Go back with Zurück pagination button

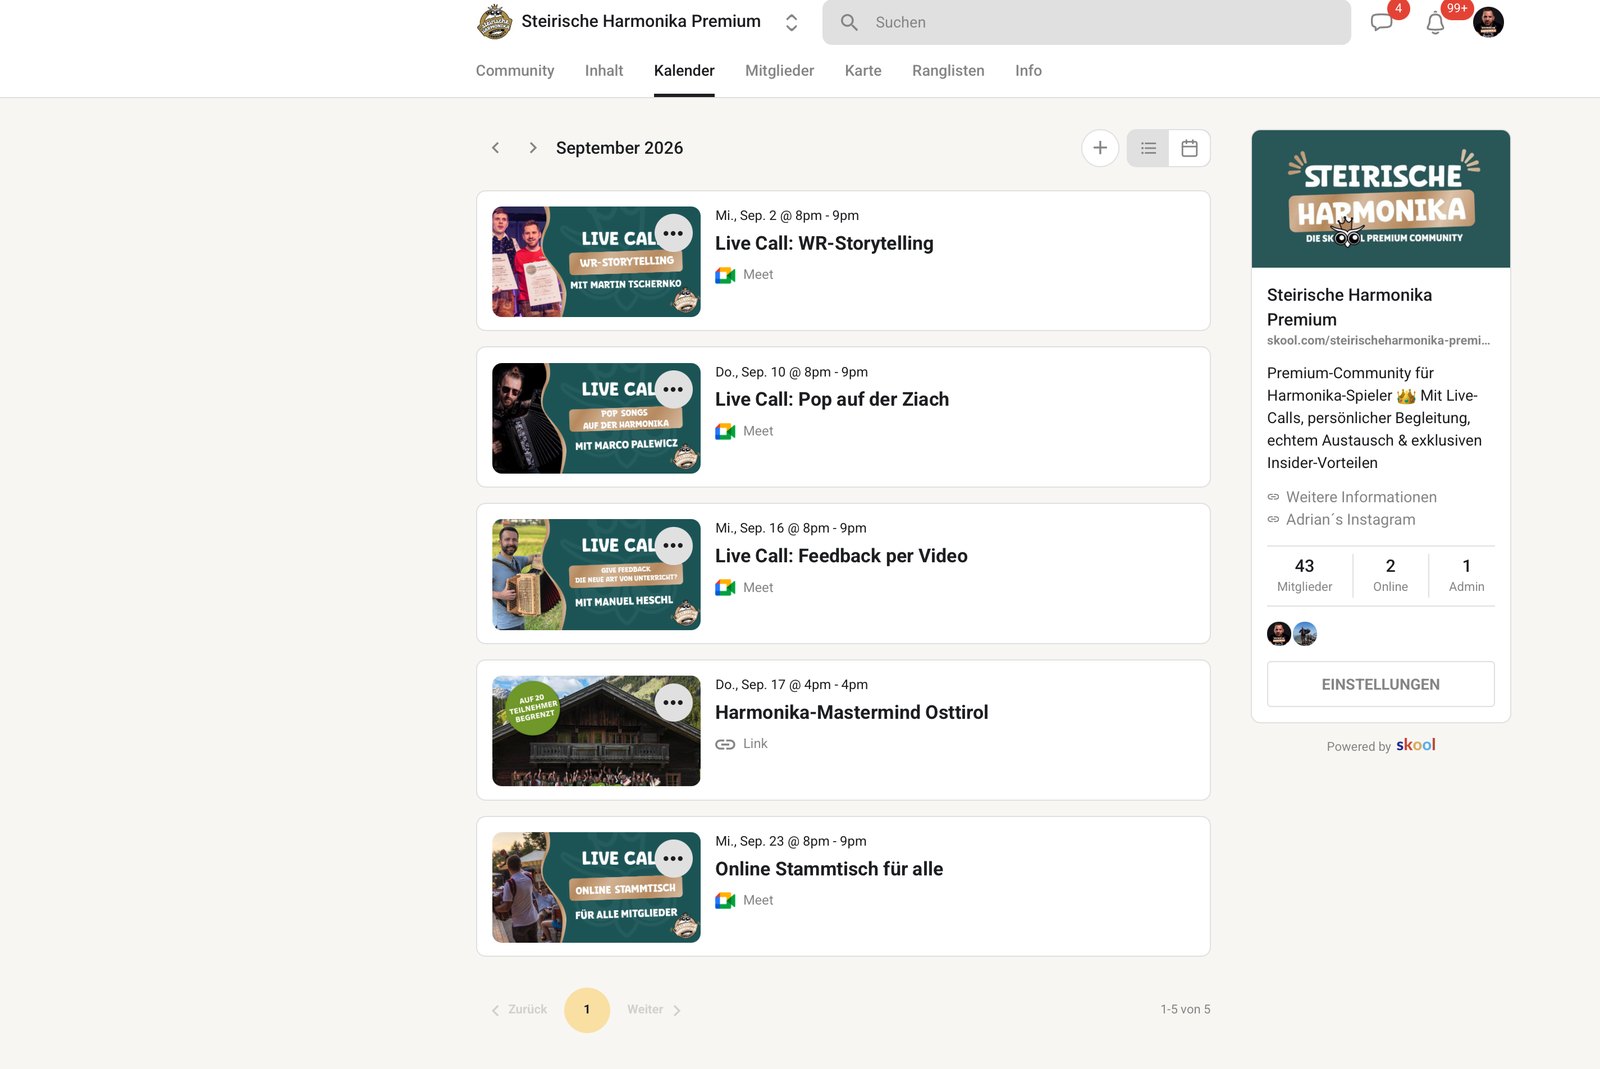[x=519, y=1010]
